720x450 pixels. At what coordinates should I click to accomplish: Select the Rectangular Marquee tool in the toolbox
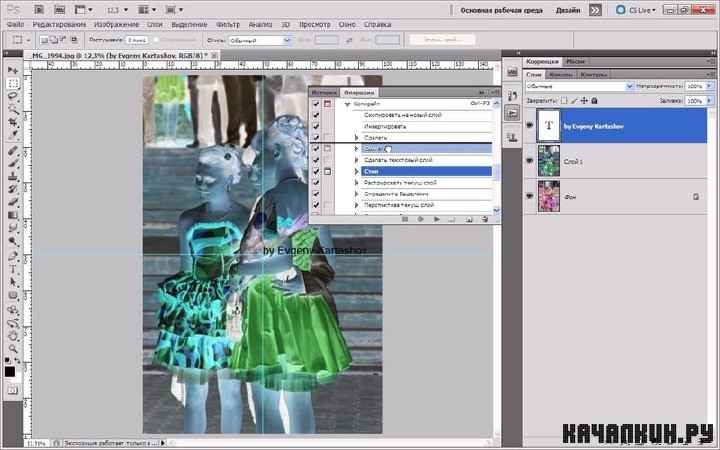[13, 83]
